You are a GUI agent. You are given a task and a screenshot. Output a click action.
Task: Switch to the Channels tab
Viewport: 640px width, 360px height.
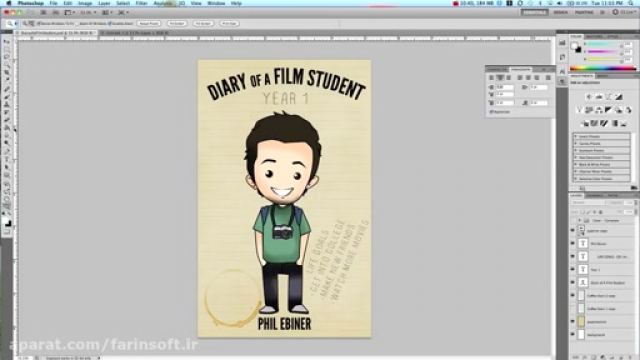pyautogui.click(x=594, y=196)
